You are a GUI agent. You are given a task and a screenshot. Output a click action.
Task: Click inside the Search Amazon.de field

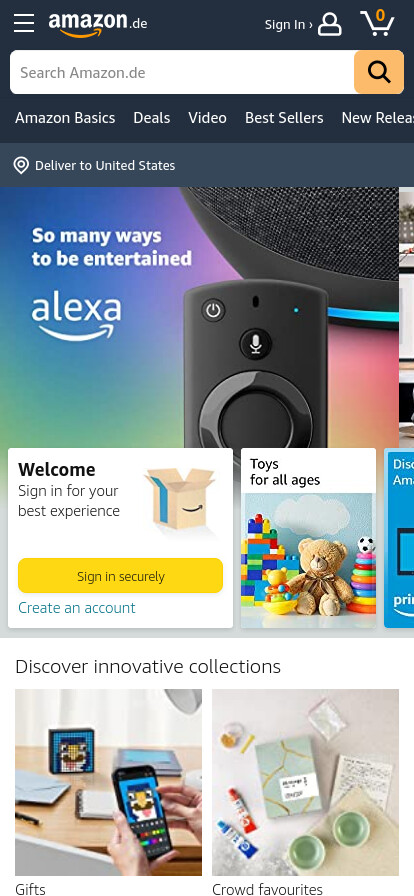tap(182, 72)
